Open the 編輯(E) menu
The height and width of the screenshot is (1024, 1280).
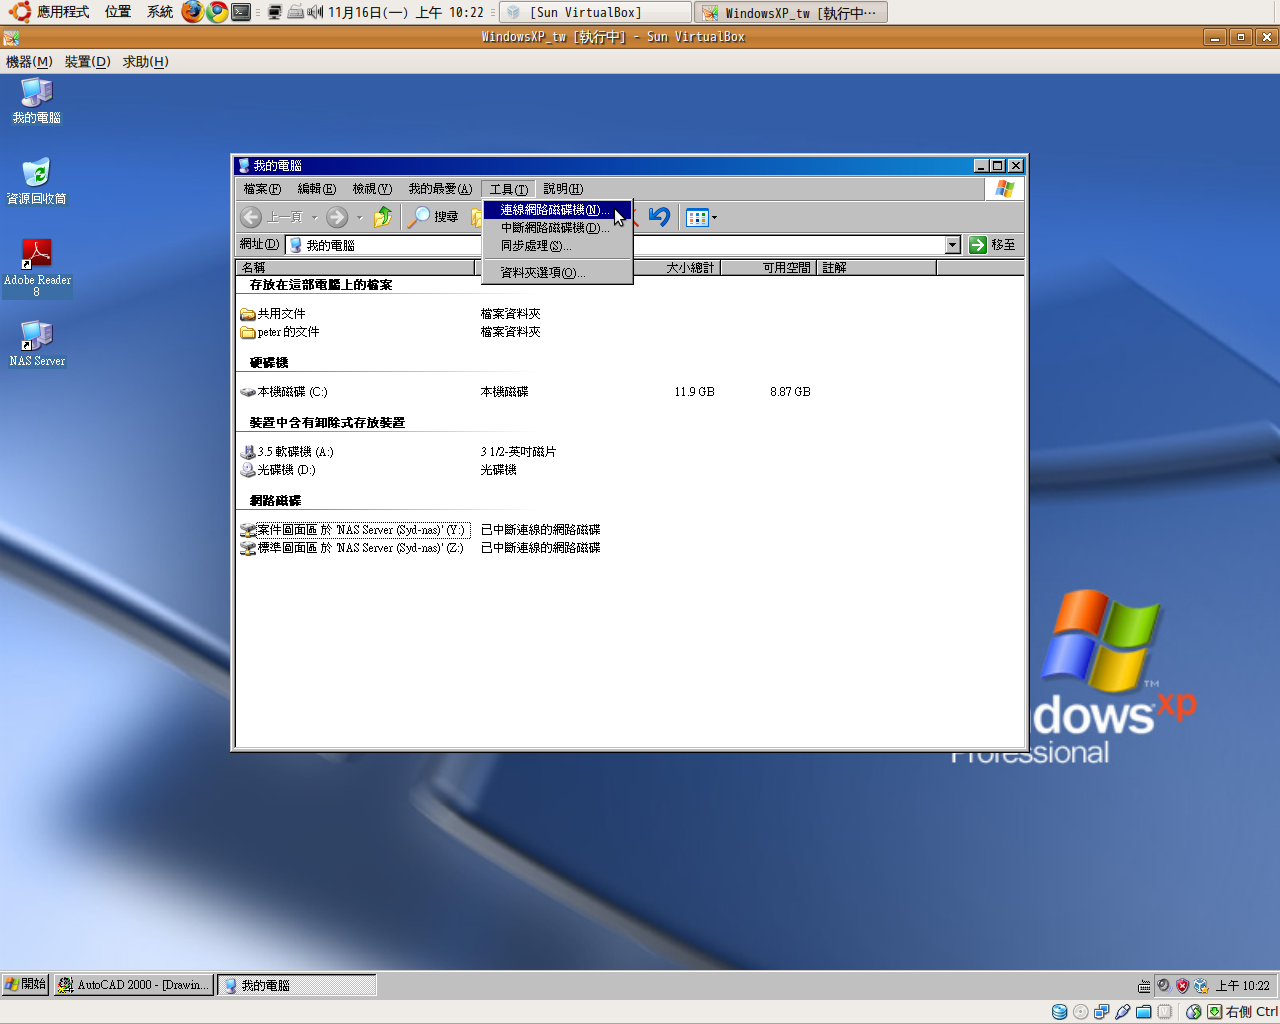[316, 189]
